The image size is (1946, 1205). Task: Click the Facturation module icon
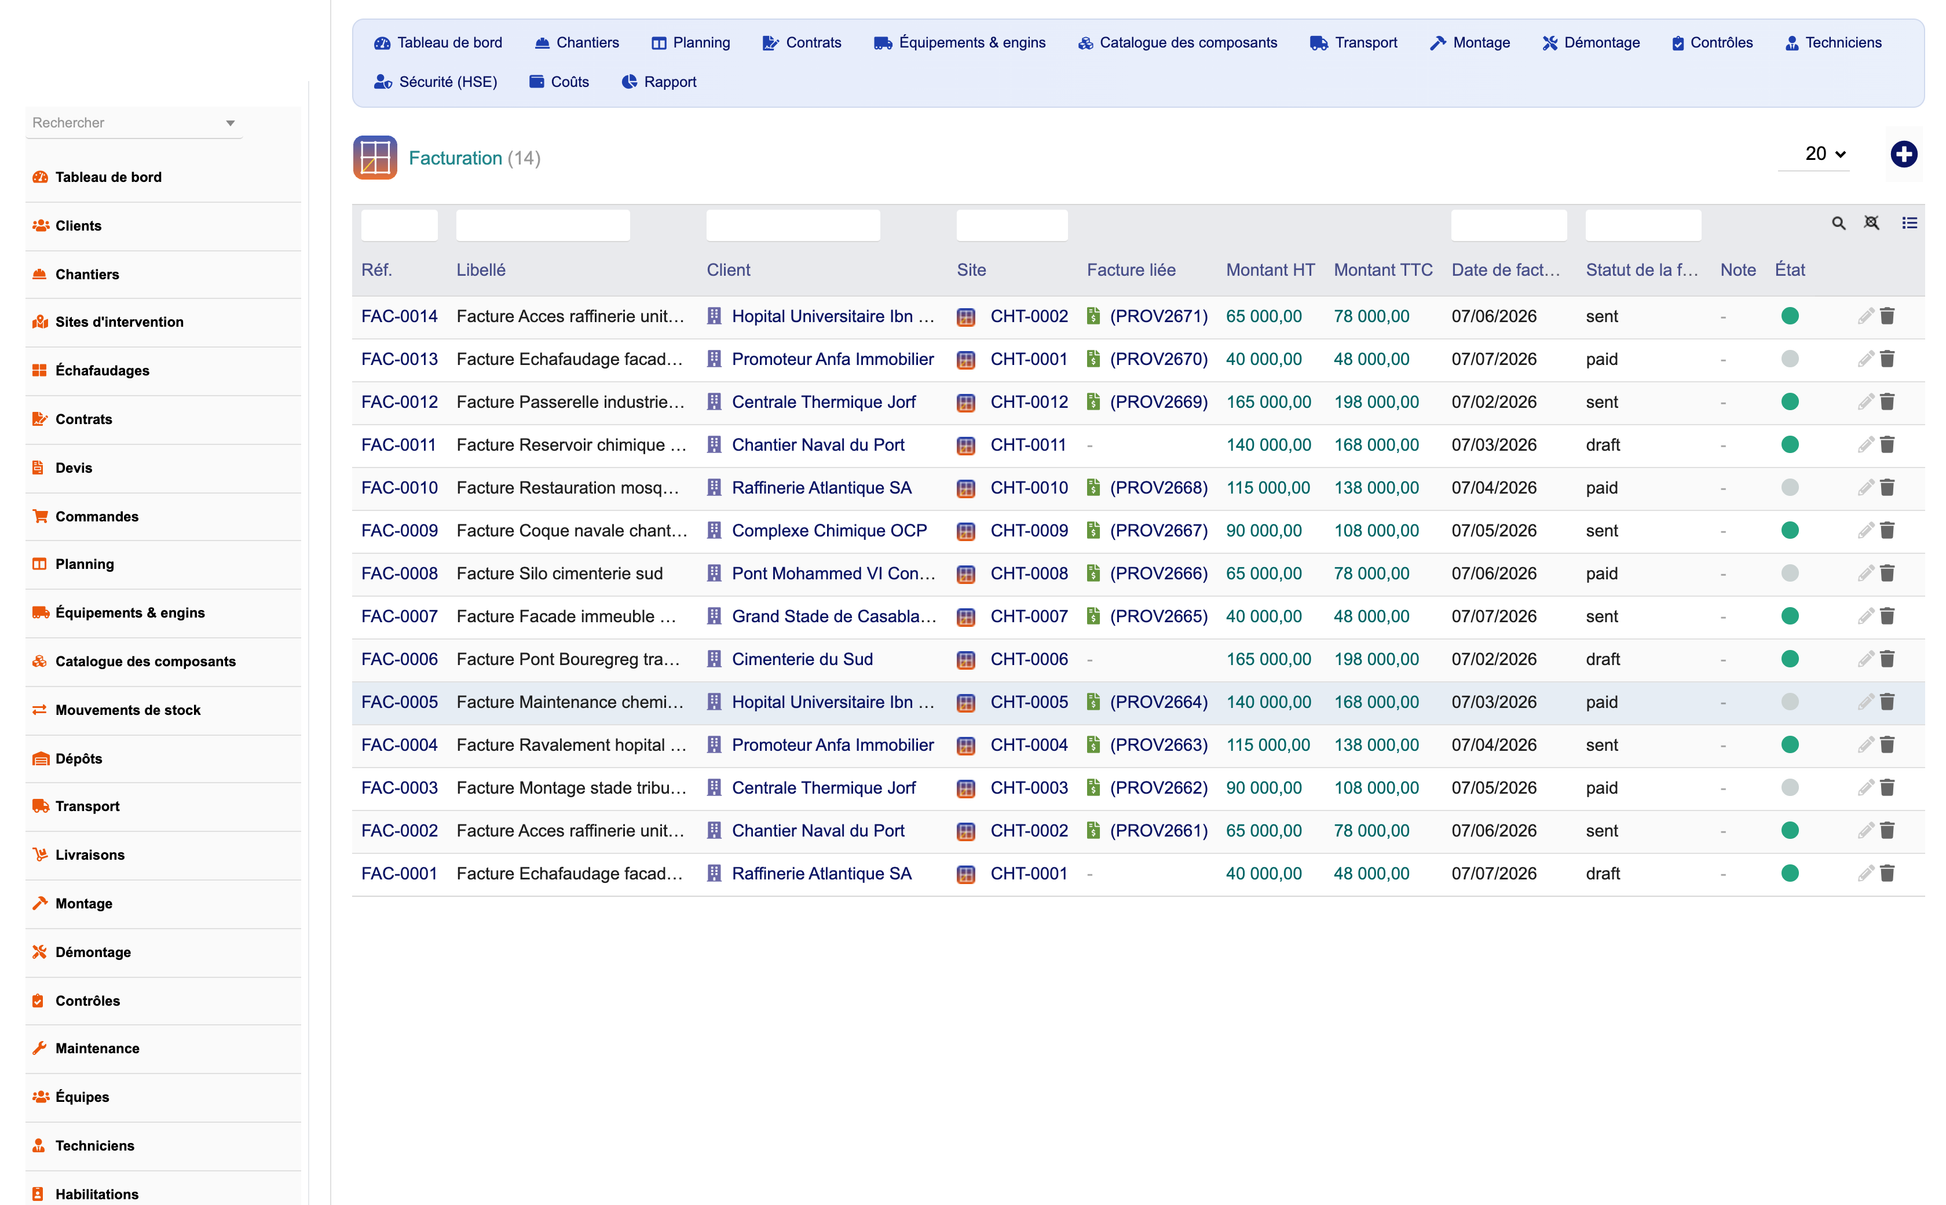pyautogui.click(x=375, y=158)
